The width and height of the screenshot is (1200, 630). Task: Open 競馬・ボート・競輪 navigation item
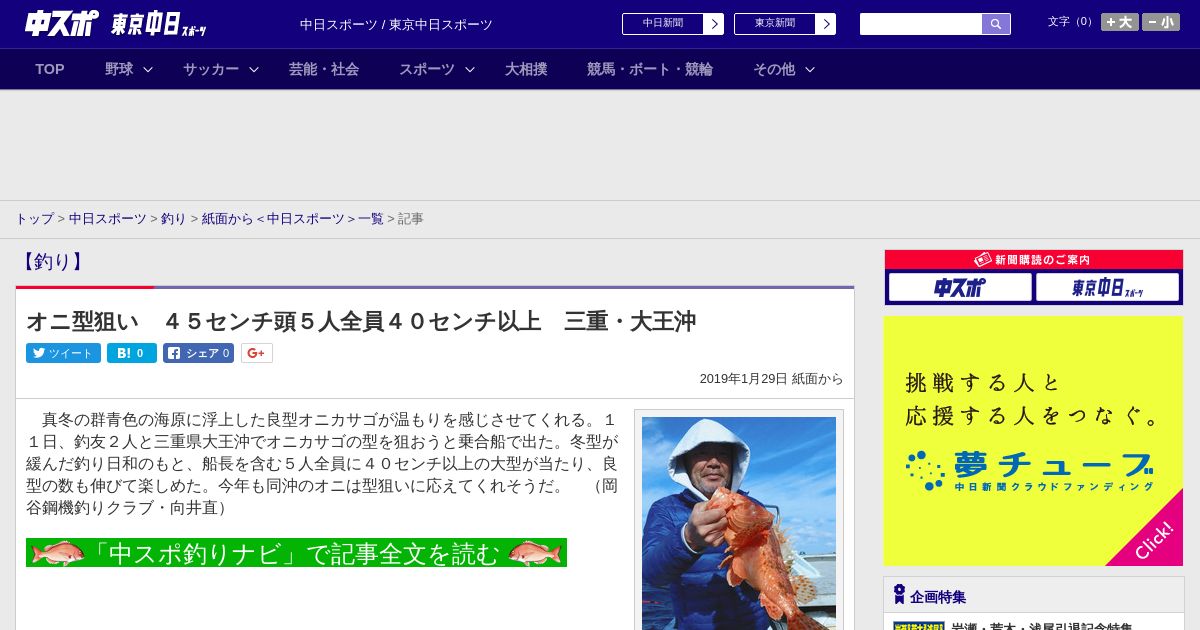pos(650,69)
